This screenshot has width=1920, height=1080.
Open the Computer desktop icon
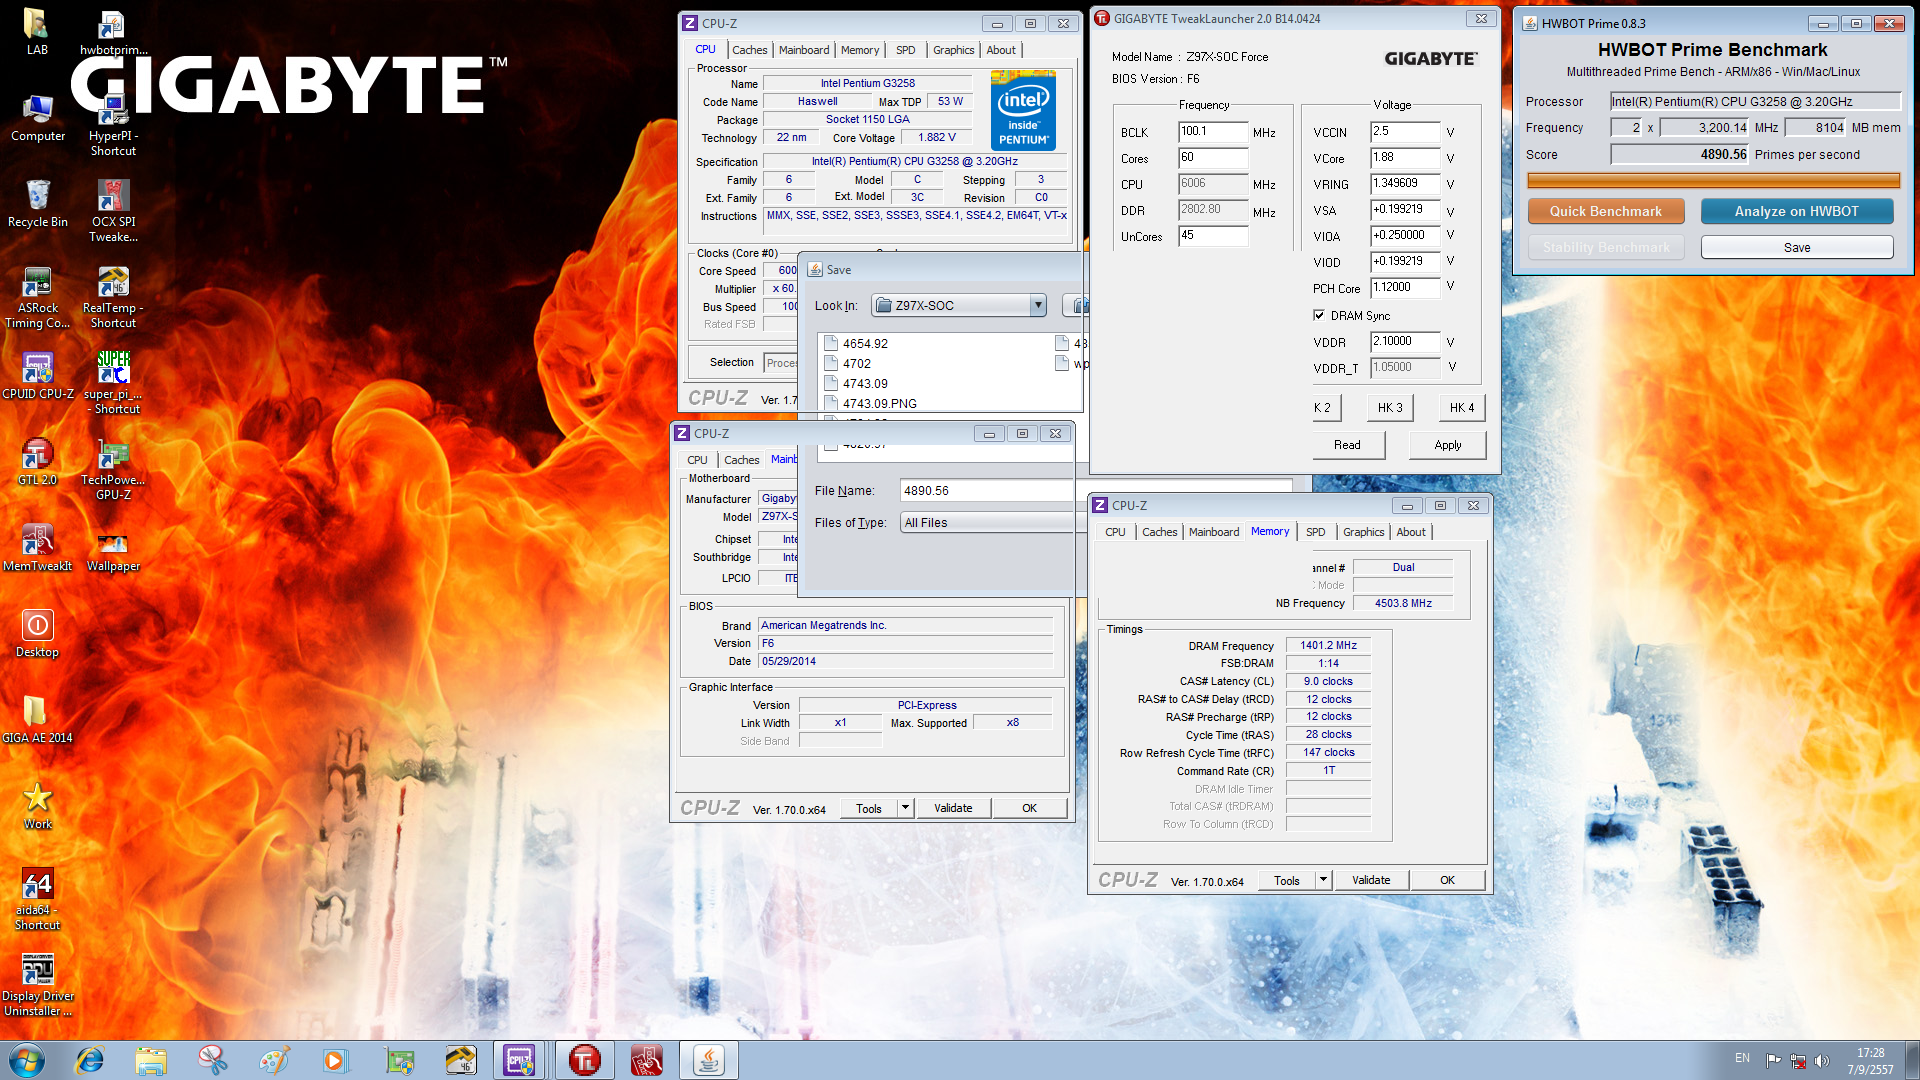point(37,118)
